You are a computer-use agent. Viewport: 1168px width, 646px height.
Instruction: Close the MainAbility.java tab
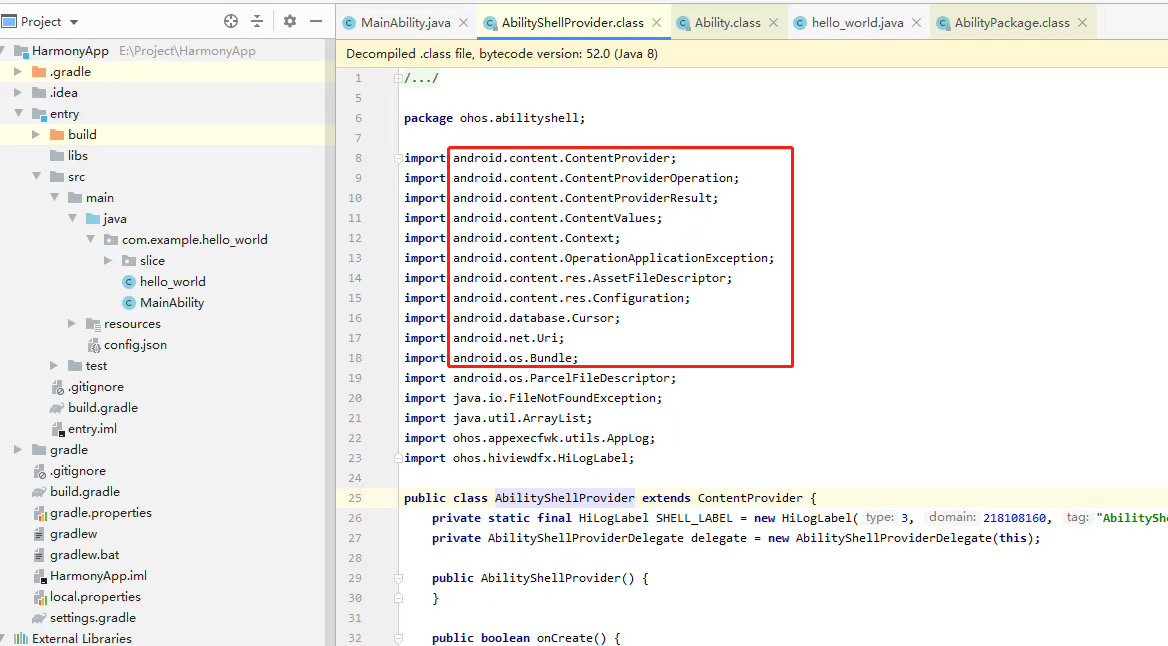click(x=463, y=22)
